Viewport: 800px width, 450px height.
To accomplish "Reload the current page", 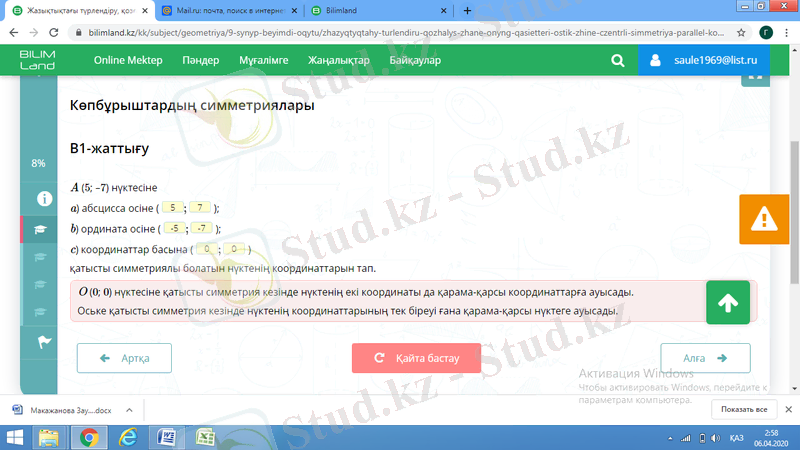I will click(x=54, y=33).
